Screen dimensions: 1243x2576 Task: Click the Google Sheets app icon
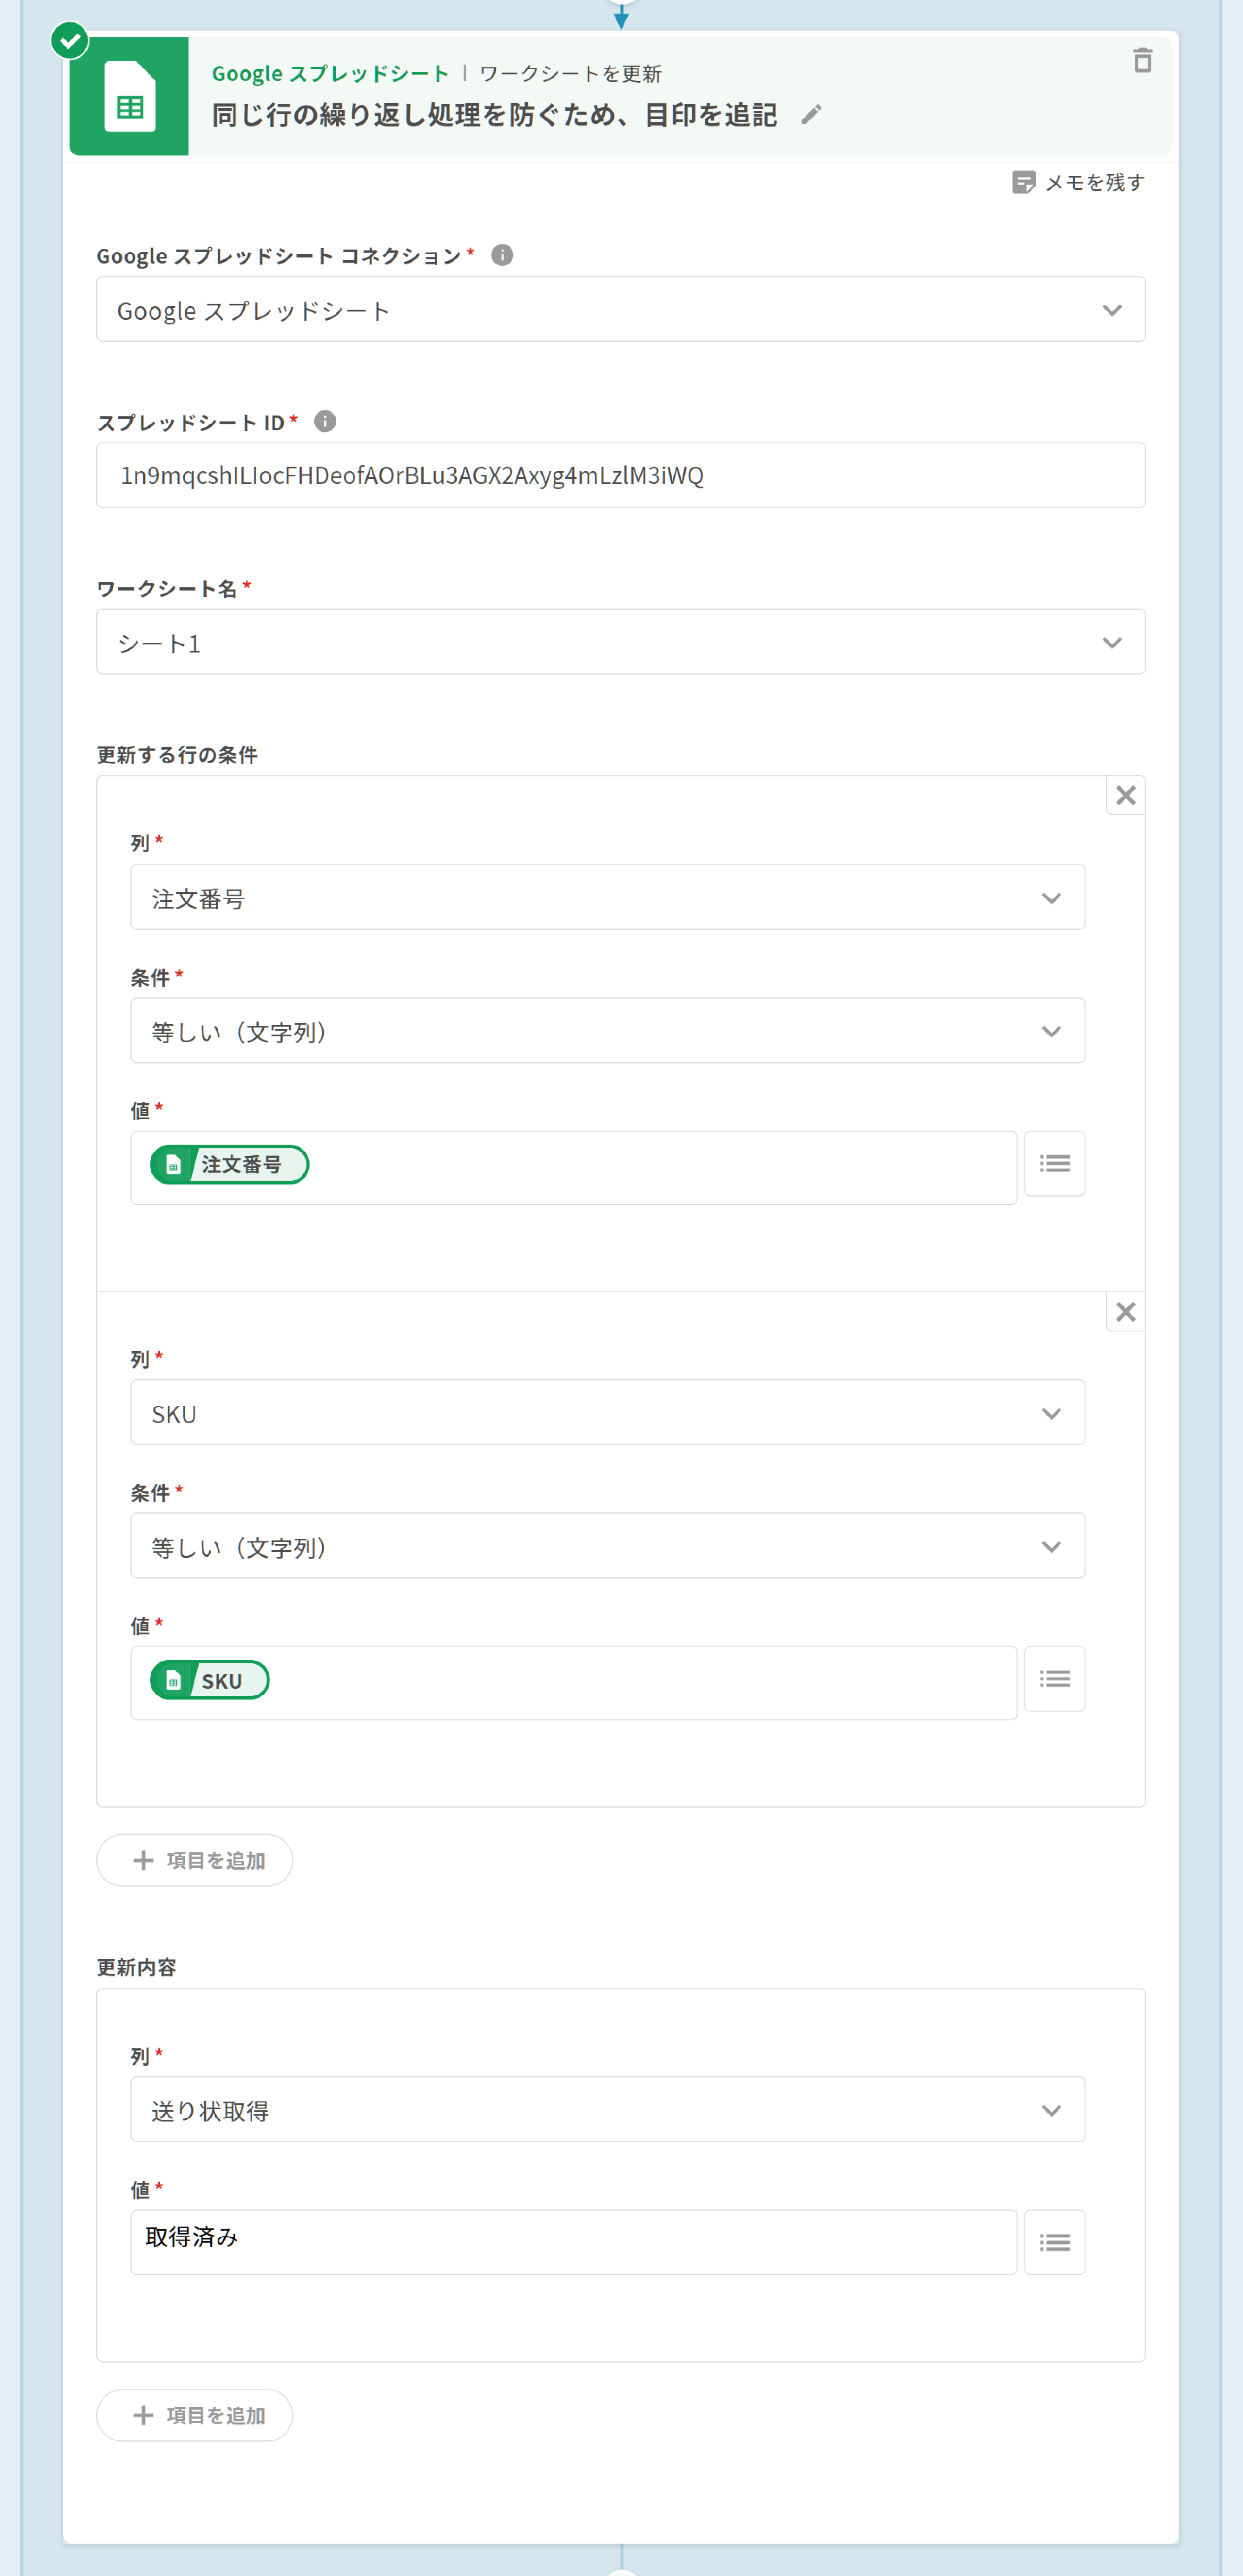click(129, 97)
